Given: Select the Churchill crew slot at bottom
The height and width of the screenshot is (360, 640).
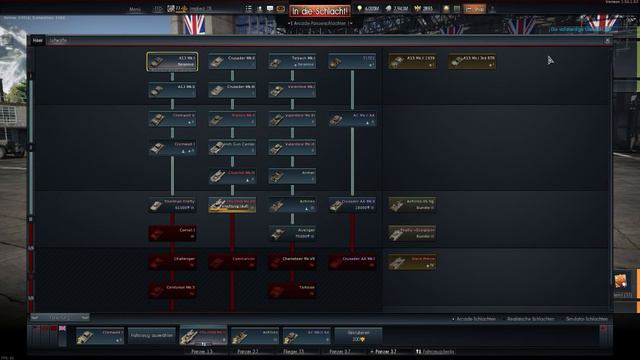Looking at the screenshot, I should (204, 336).
